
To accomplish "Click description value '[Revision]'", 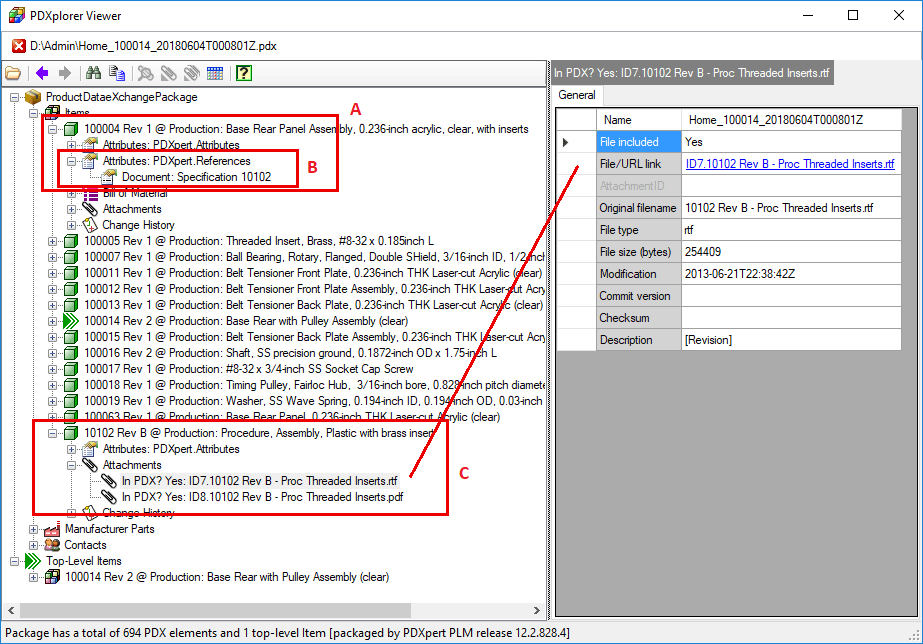I will click(791, 340).
